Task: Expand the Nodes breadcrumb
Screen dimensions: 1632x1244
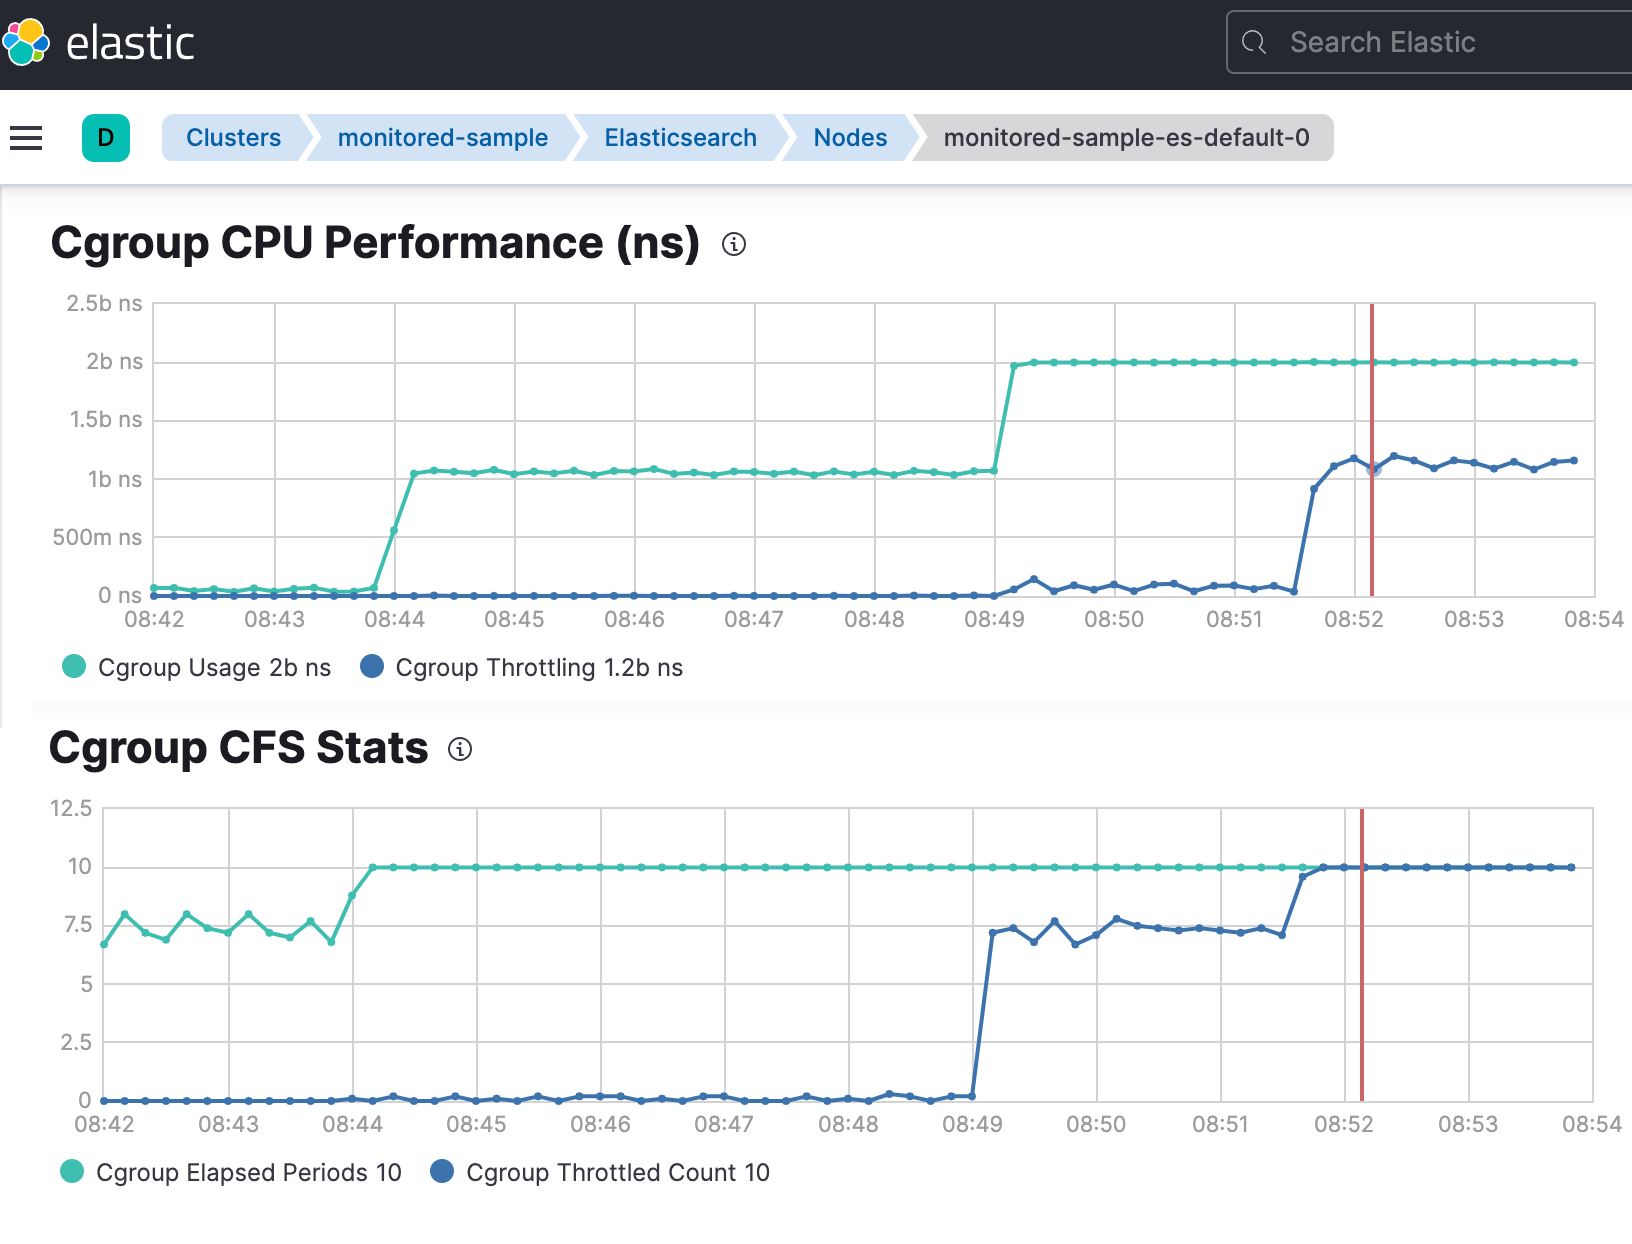Action: [x=850, y=138]
